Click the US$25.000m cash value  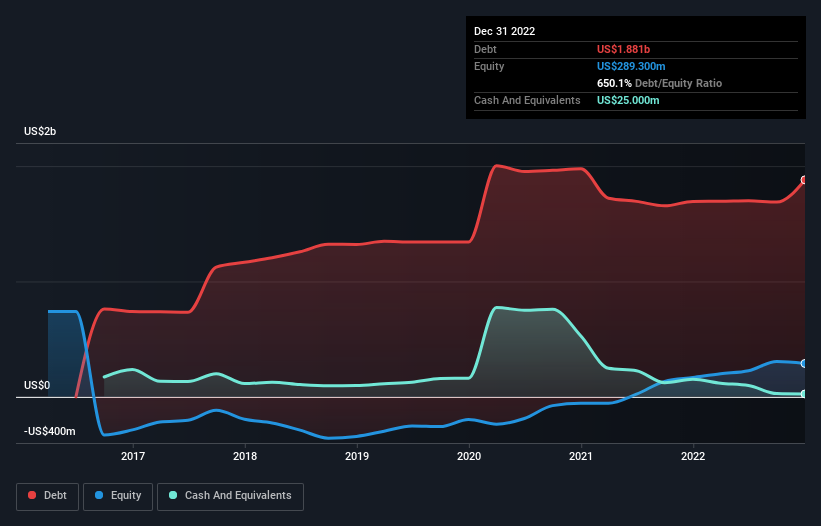pos(628,100)
